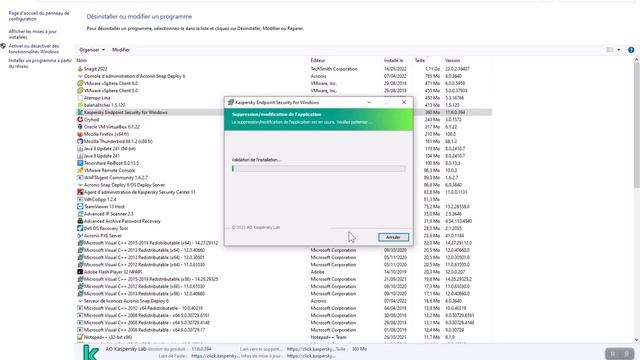Open Installer un programme à partir du réseau

pyautogui.click(x=40, y=63)
